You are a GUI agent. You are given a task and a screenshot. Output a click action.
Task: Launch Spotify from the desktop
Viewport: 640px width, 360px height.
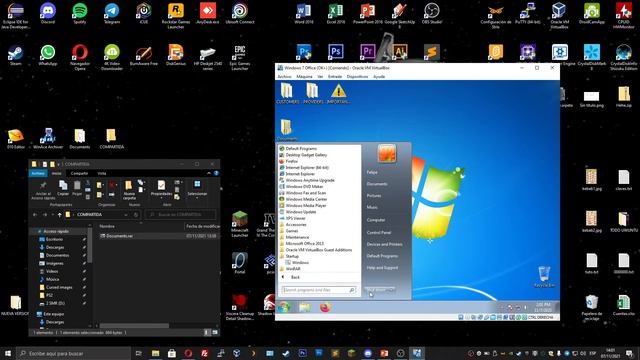click(x=80, y=13)
